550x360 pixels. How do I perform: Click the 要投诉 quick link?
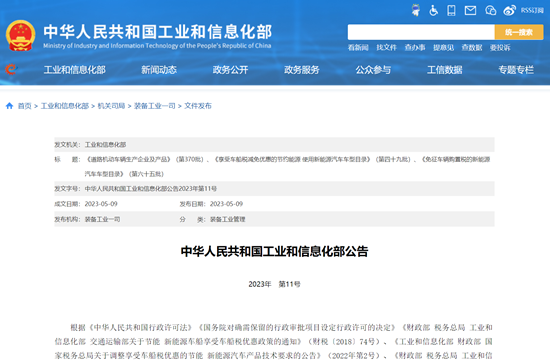pyautogui.click(x=500, y=47)
